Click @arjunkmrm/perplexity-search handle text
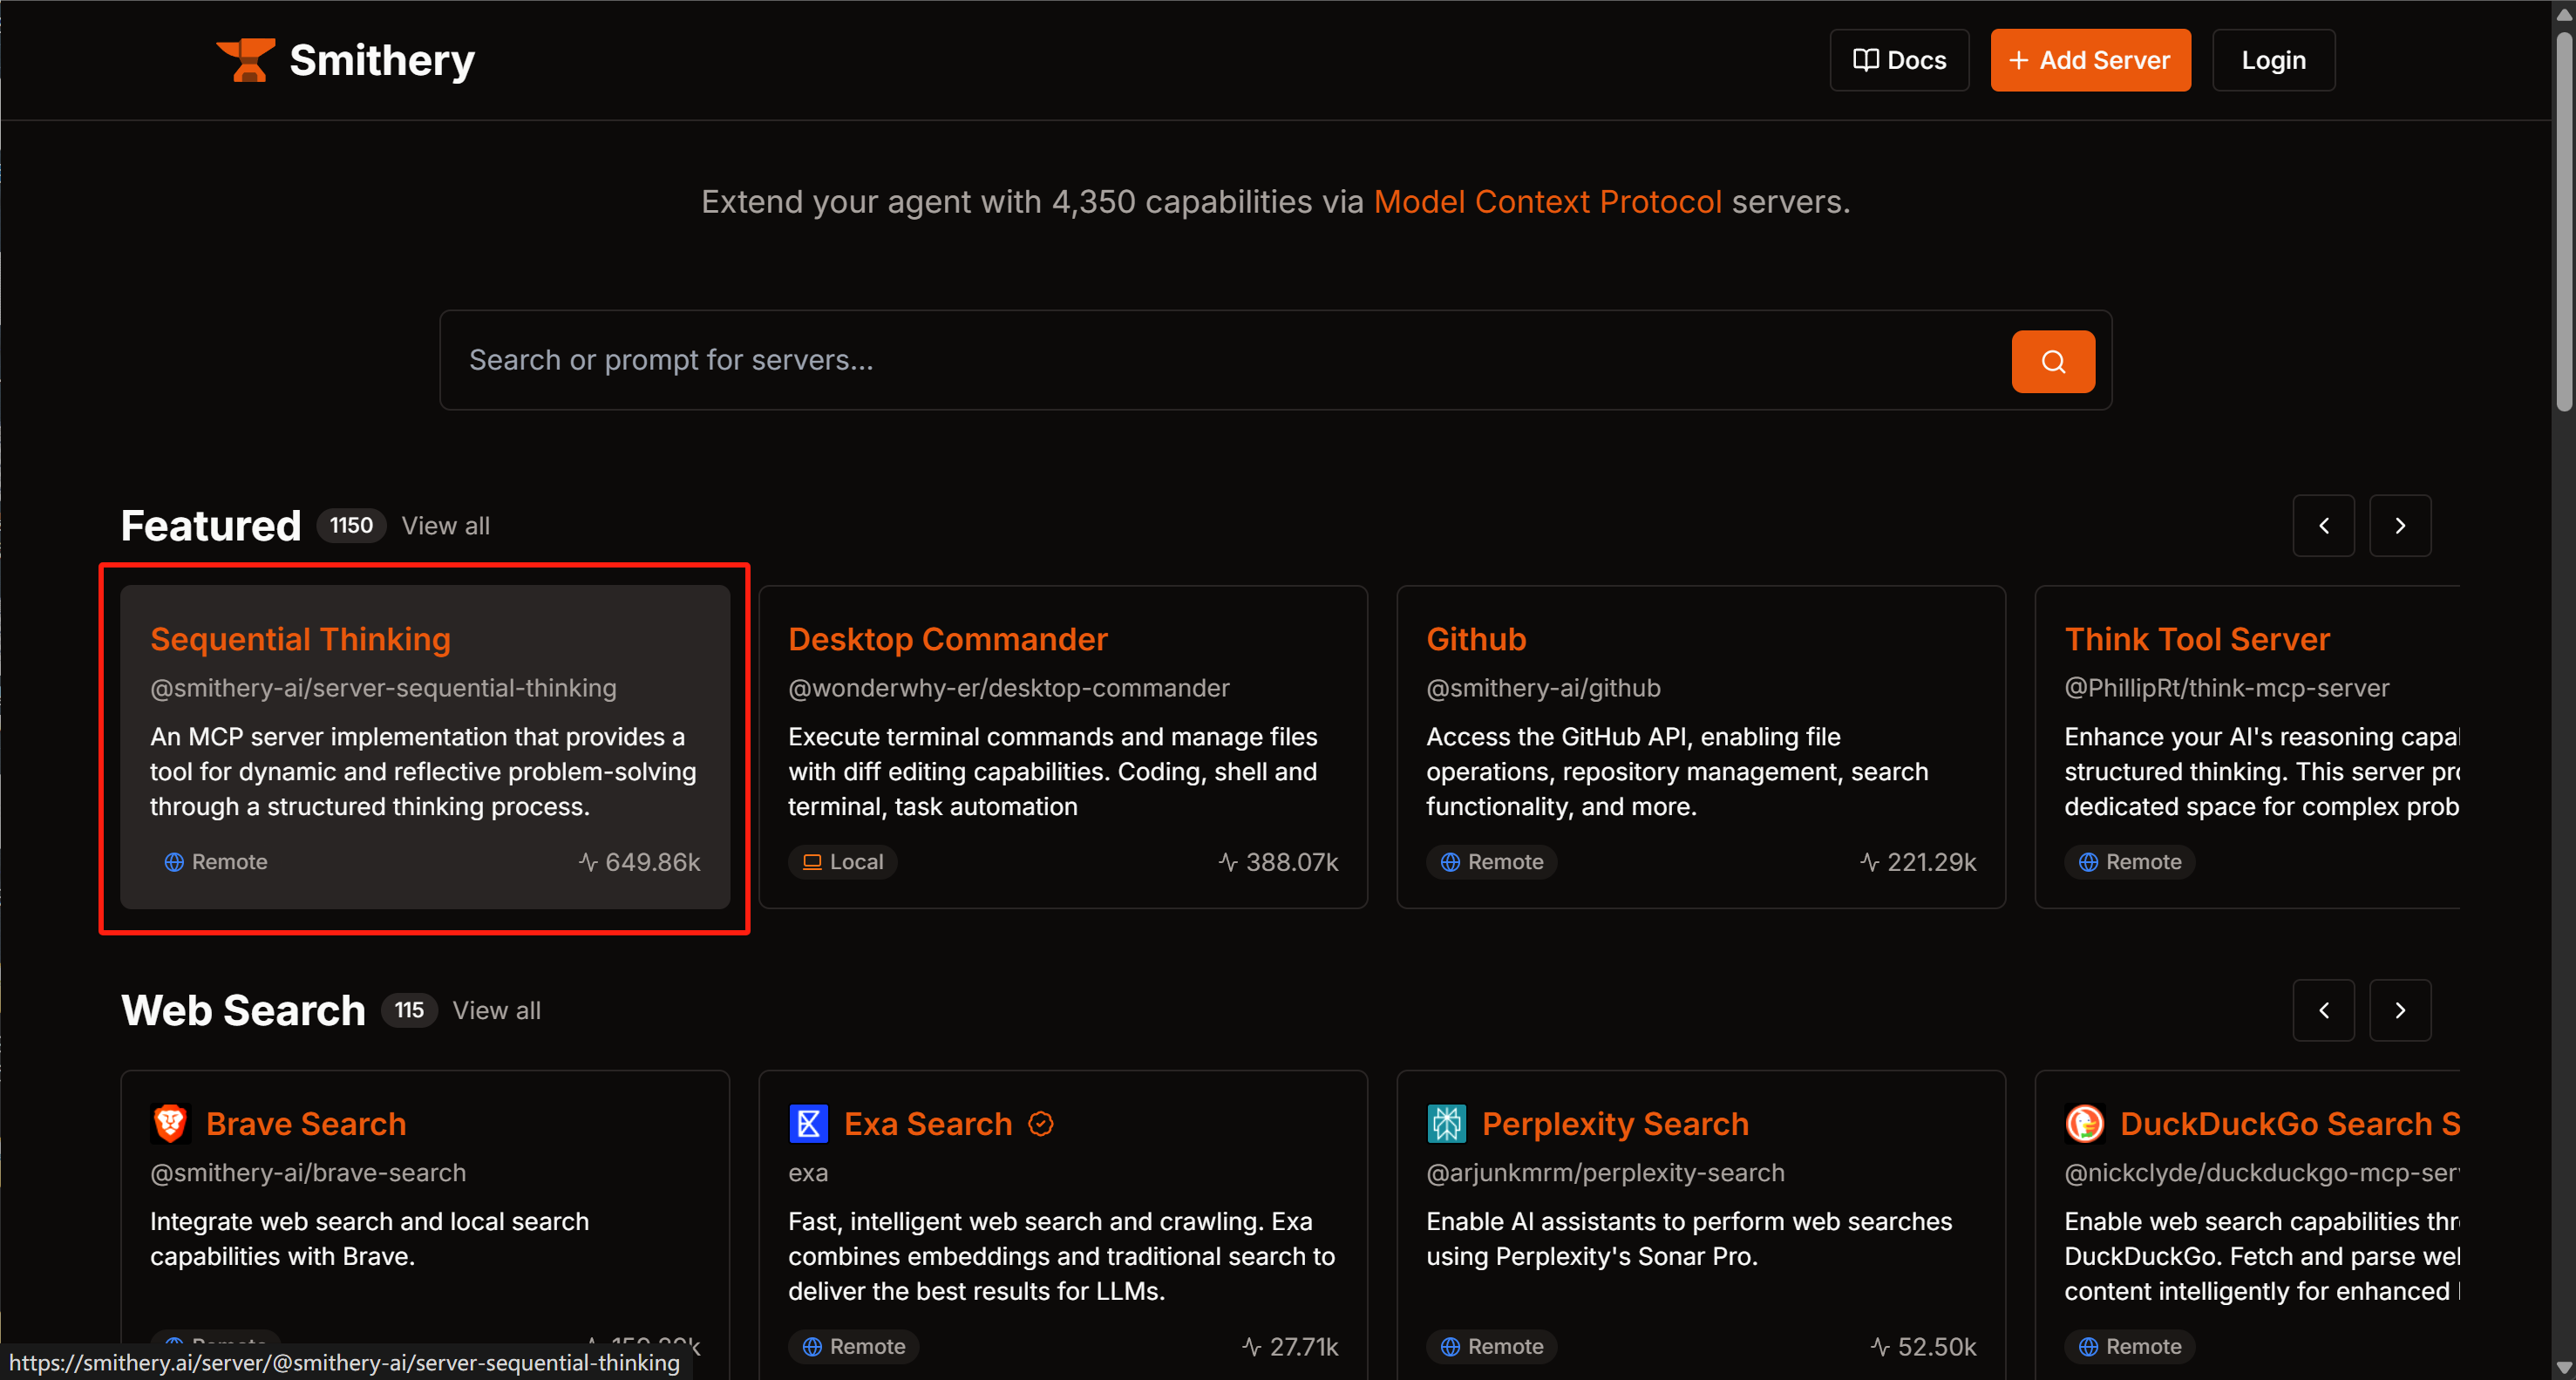 [x=1605, y=1173]
